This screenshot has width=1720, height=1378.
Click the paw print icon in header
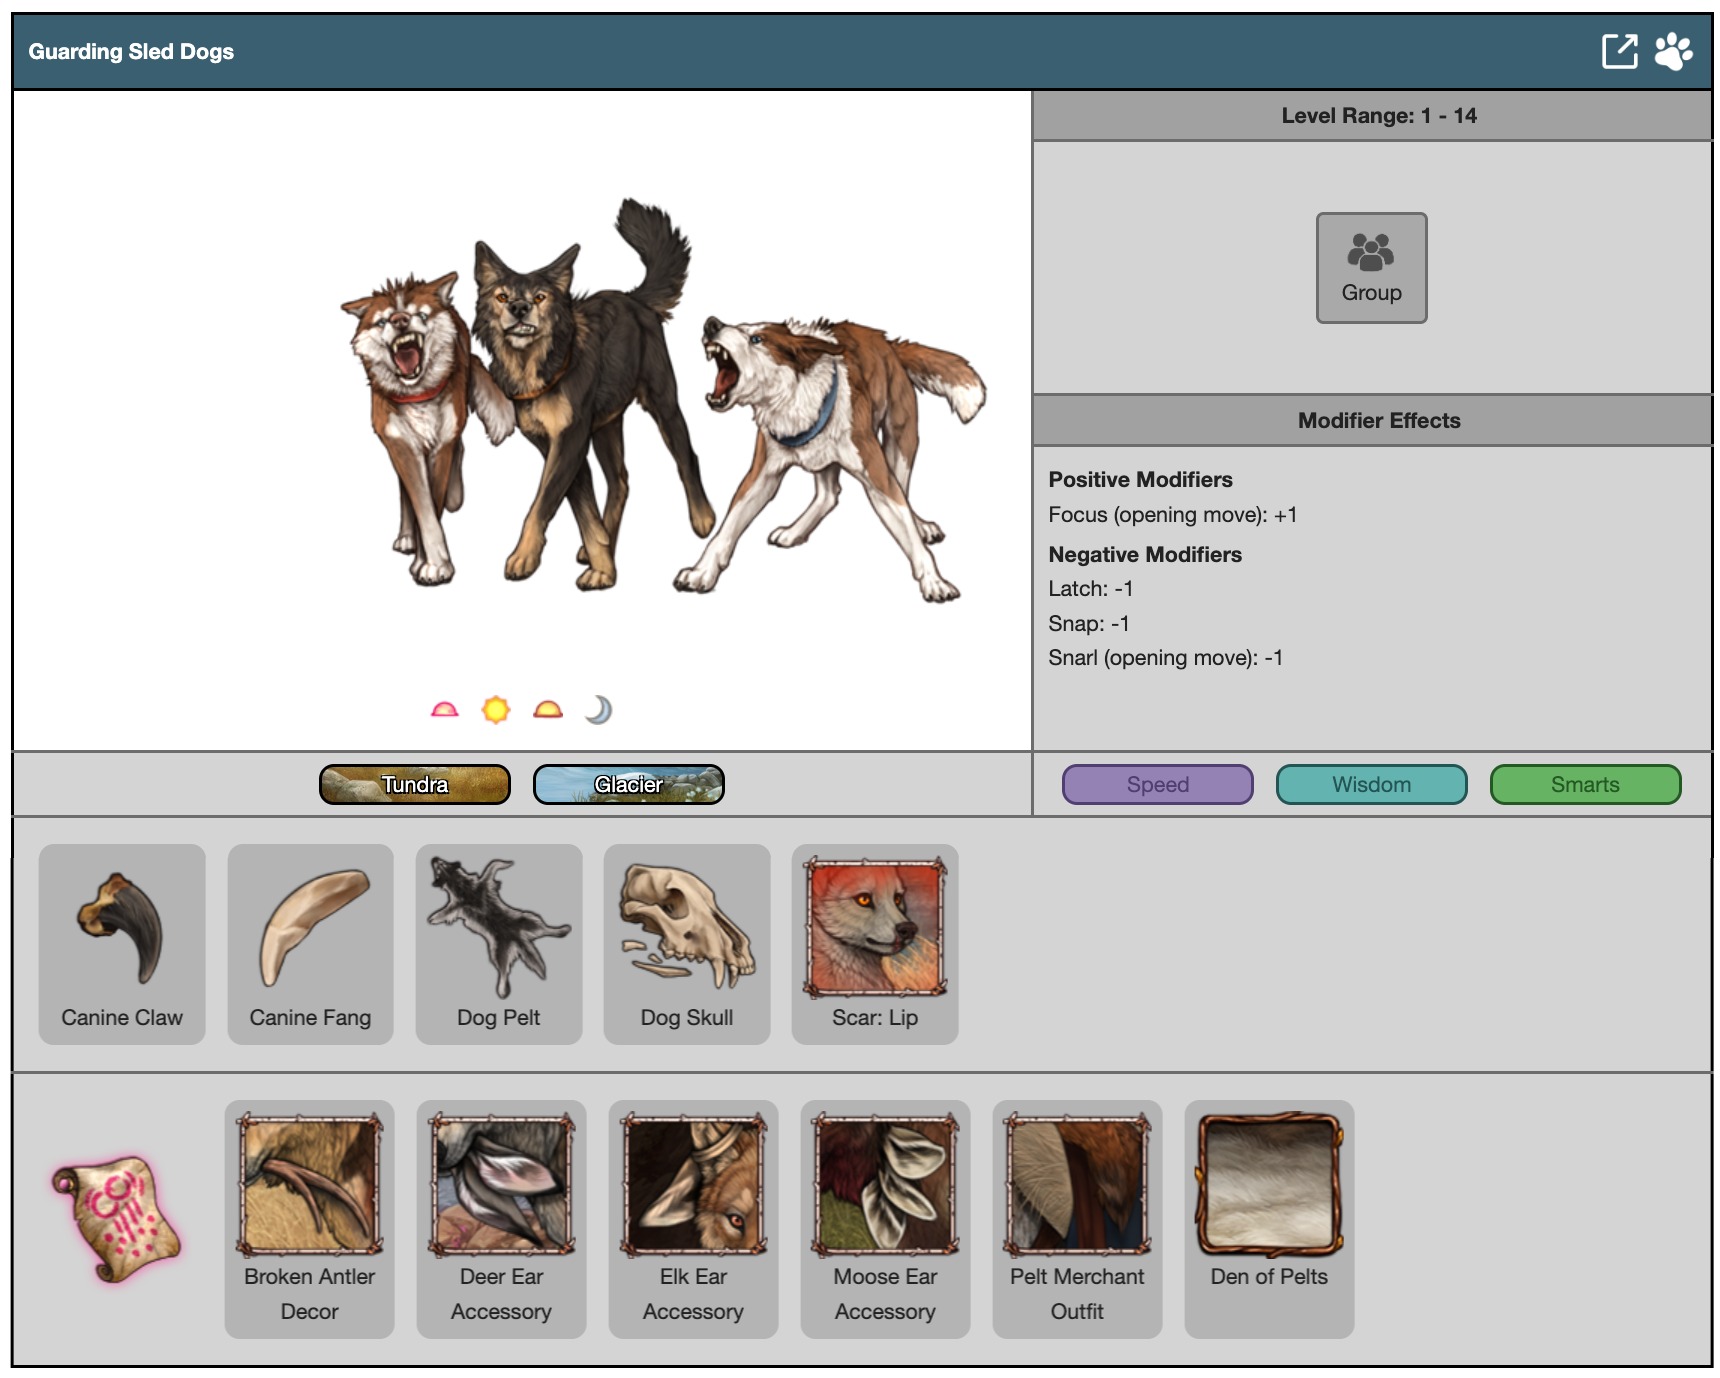tap(1673, 51)
